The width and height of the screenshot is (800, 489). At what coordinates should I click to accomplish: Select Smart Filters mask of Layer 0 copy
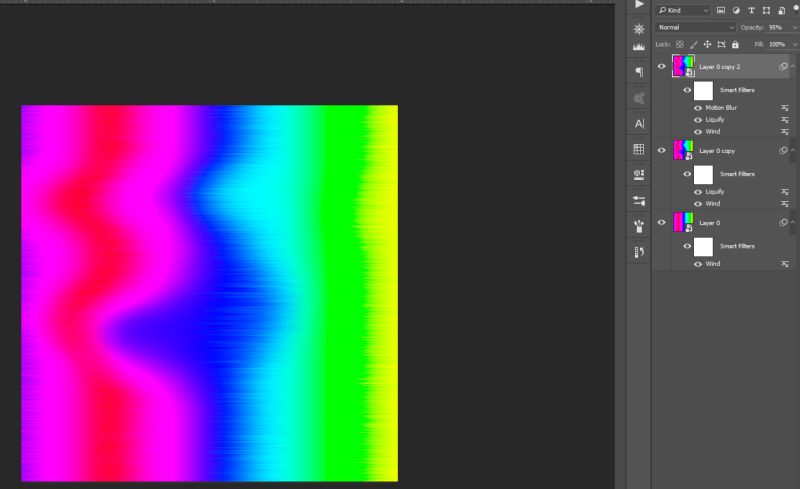703,175
